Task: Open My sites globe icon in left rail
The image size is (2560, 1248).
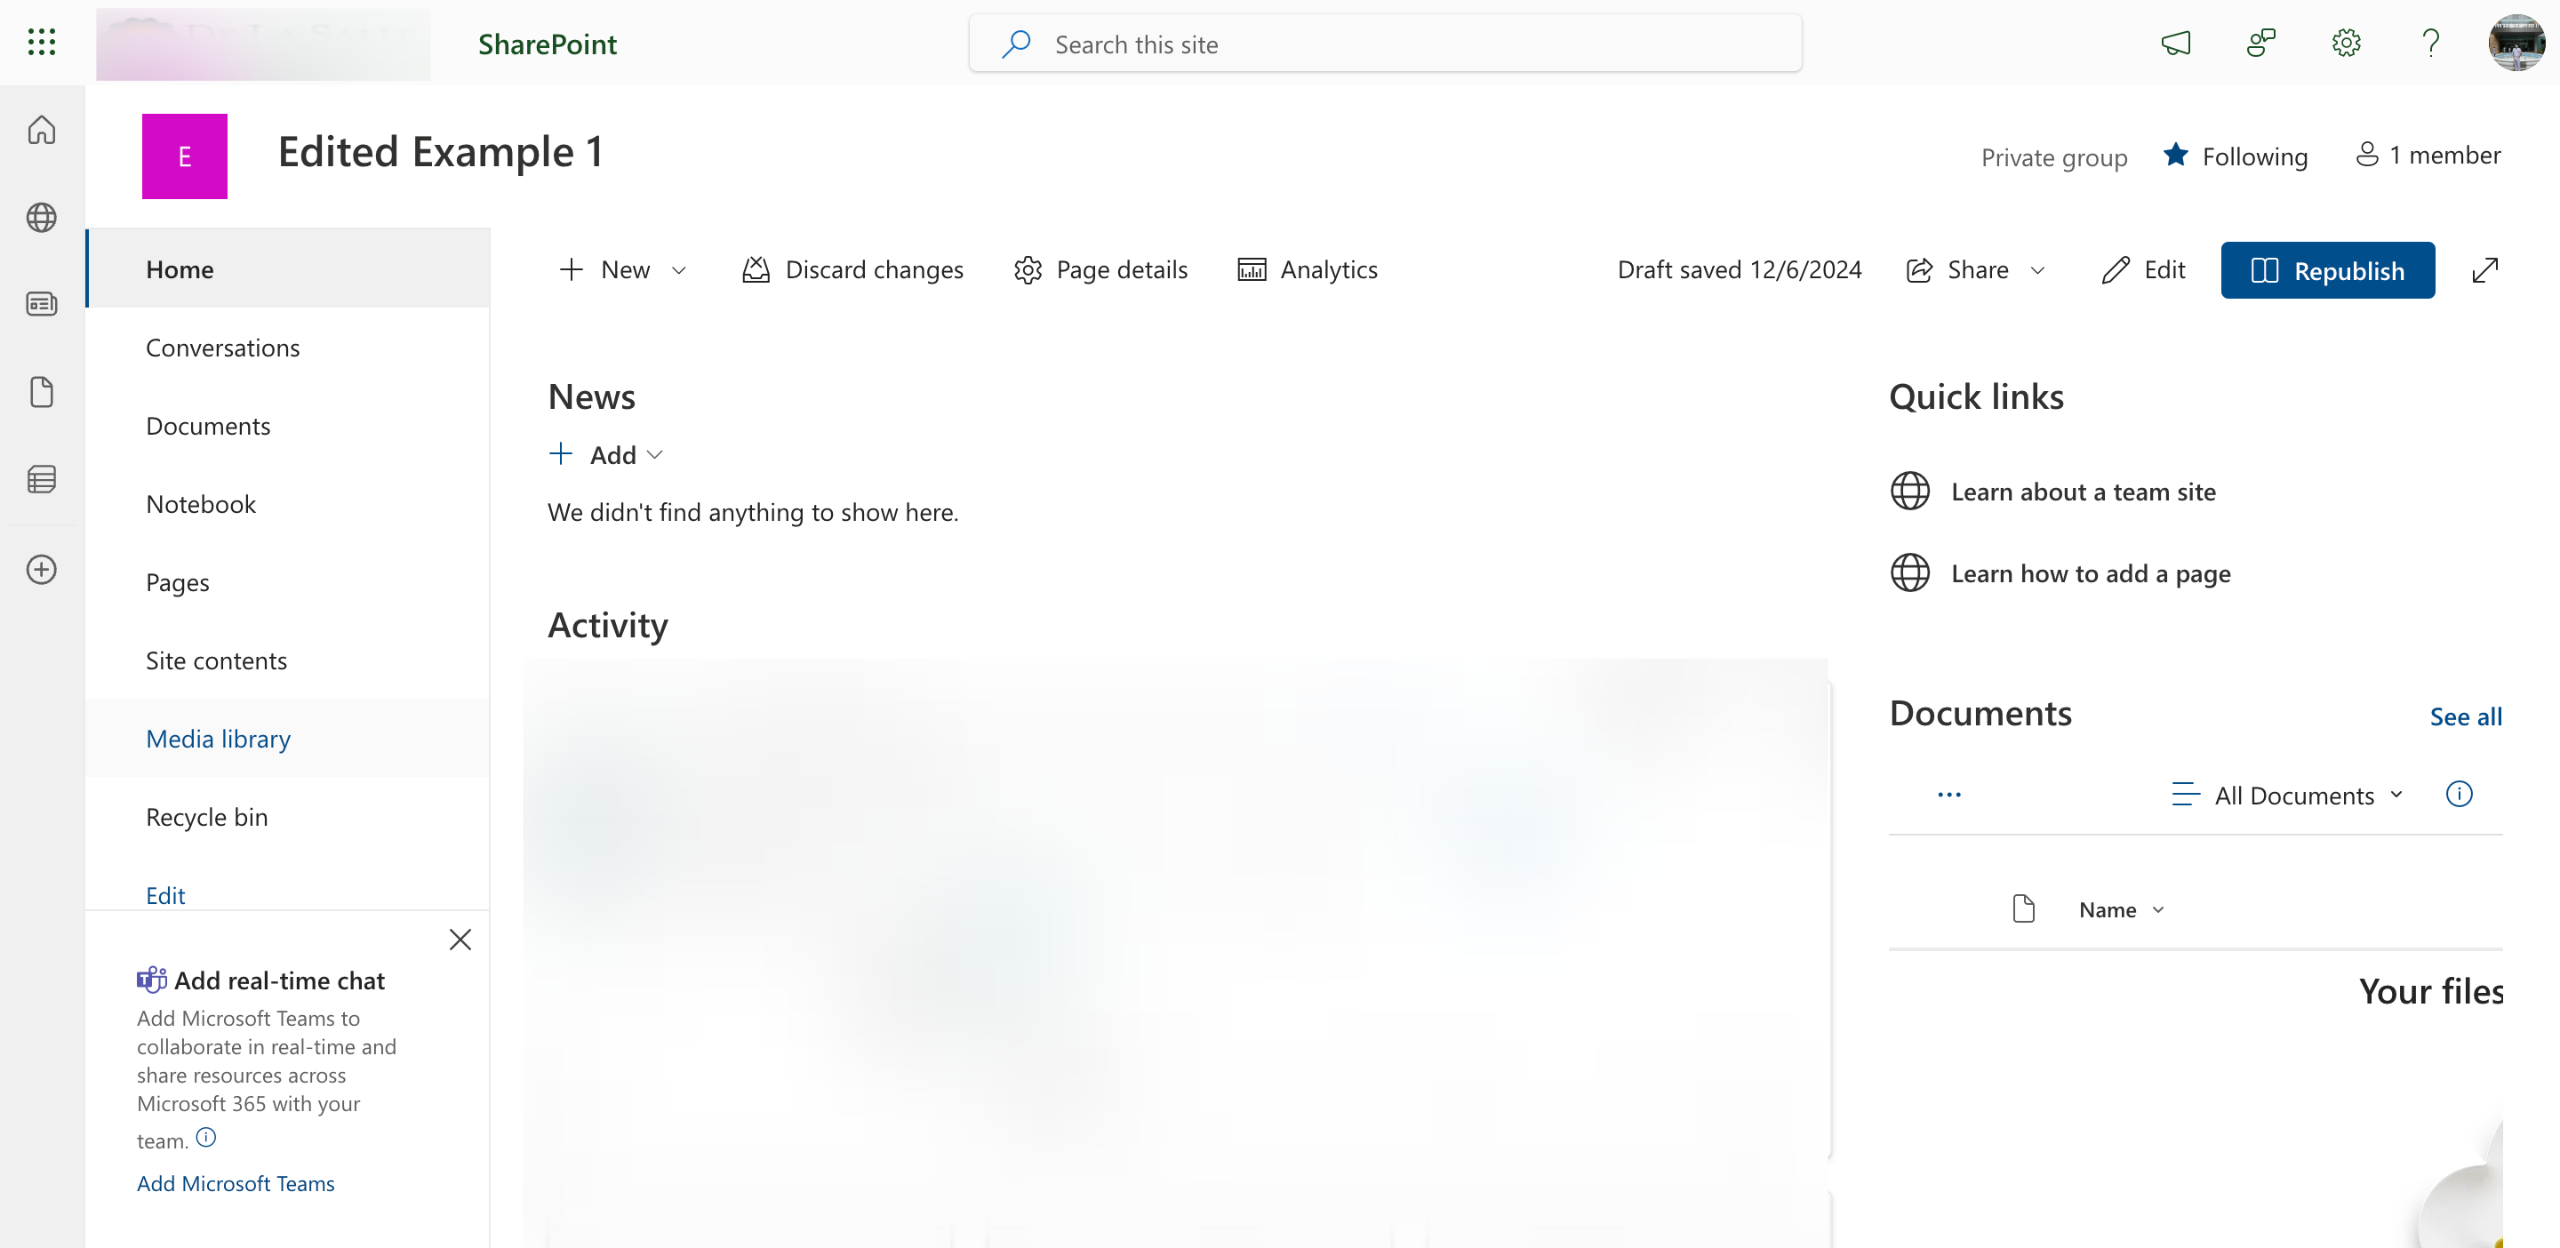Action: pos(41,217)
